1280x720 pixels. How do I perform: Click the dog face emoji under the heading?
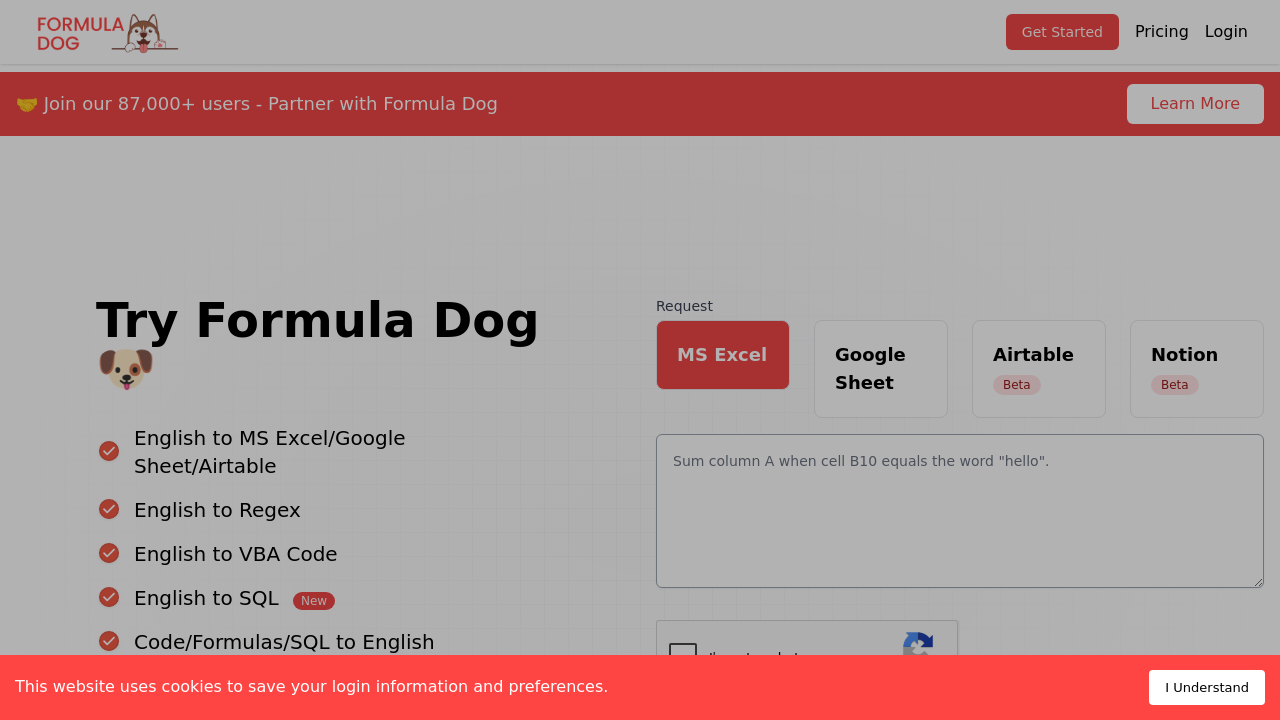point(125,369)
